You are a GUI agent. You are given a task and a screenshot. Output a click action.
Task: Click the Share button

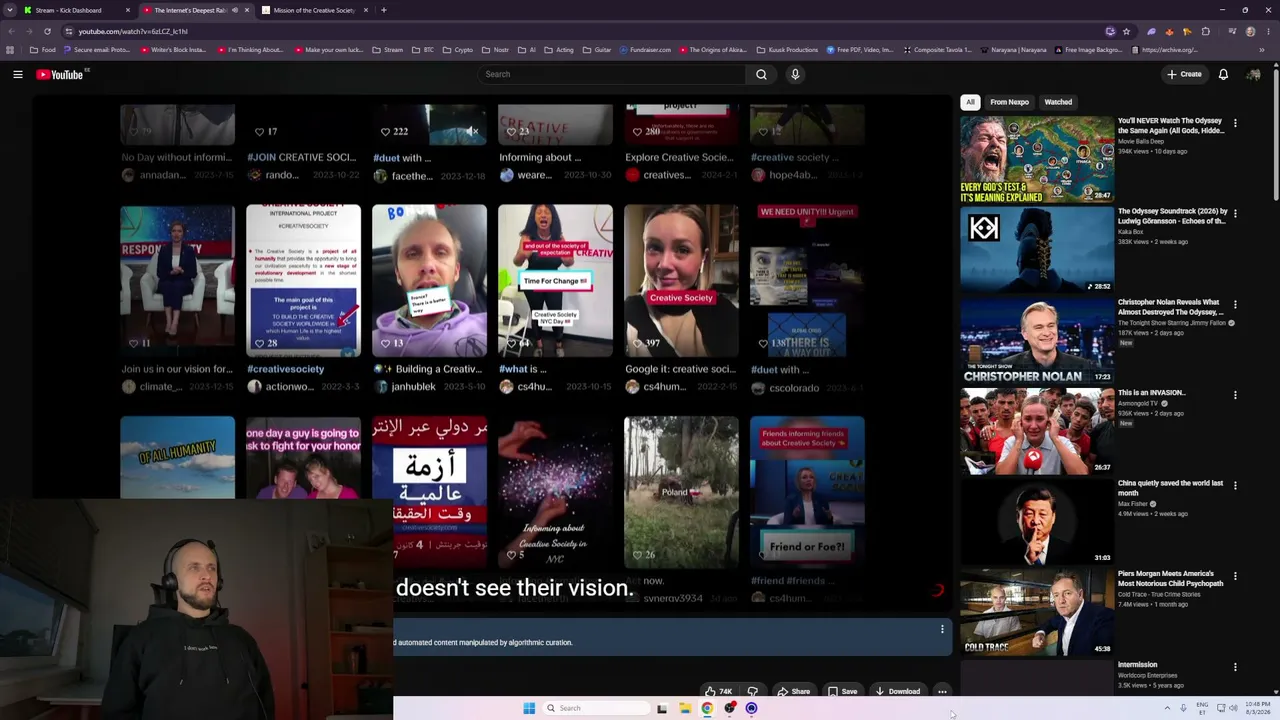tap(794, 691)
